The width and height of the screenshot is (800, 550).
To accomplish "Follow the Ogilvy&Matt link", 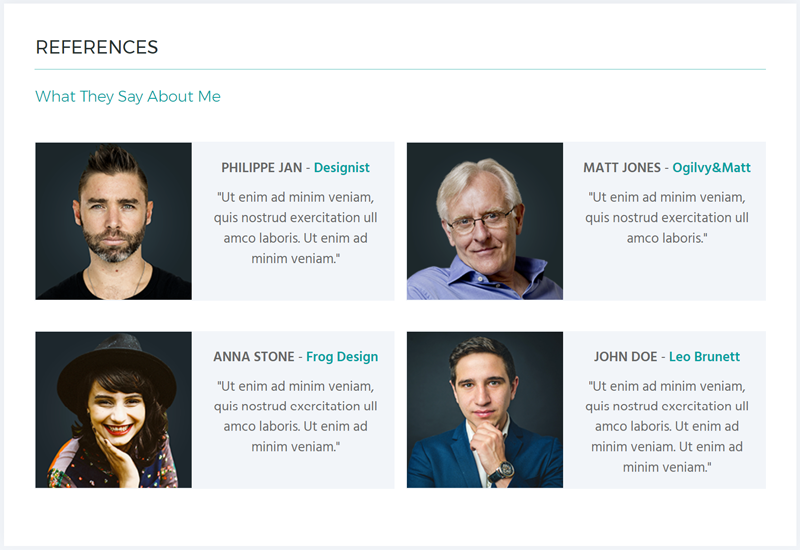I will pyautogui.click(x=711, y=168).
